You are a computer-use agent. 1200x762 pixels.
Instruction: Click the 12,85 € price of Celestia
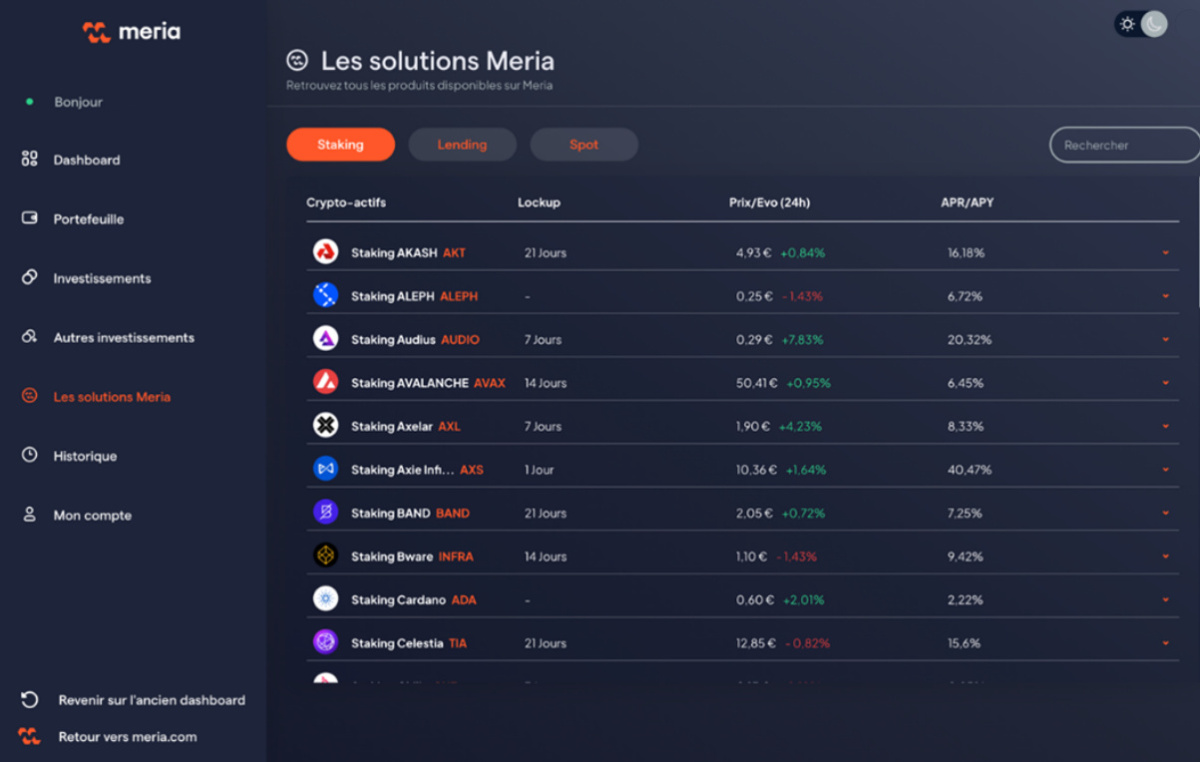pyautogui.click(x=756, y=643)
